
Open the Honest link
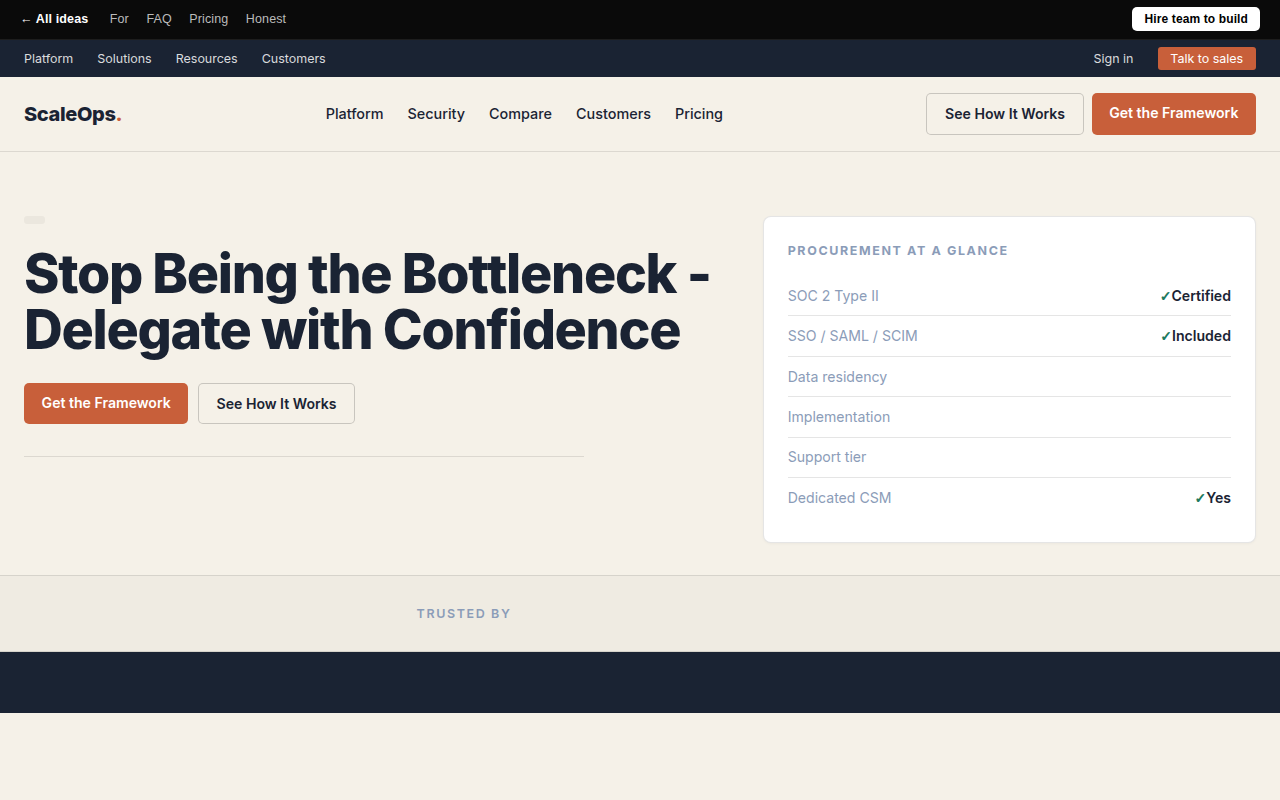[266, 19]
